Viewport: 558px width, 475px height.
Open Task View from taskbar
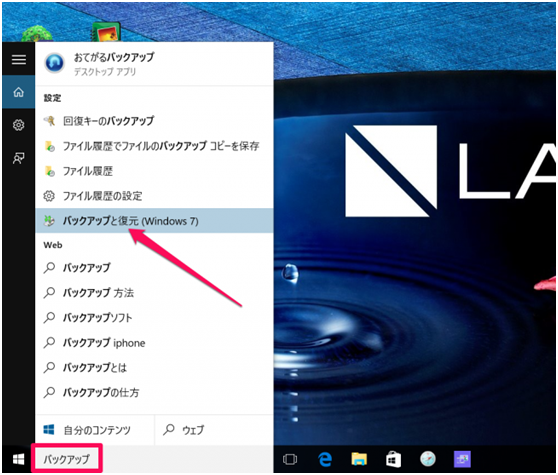coord(290,459)
